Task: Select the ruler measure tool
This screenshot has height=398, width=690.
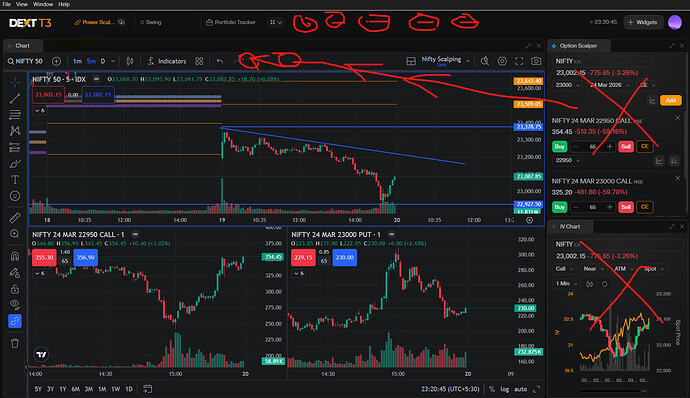Action: tap(15, 217)
